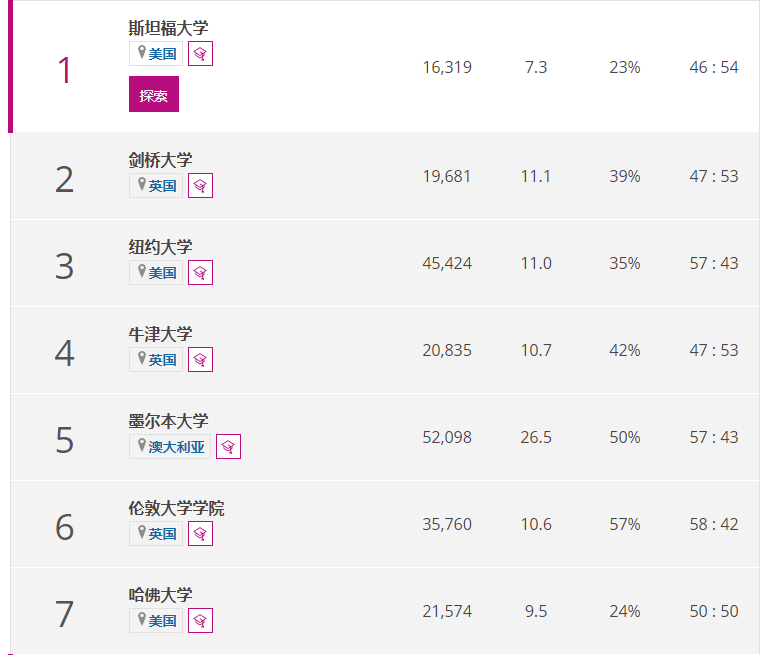Click graduation cap icon for 伦敦大学学院

tap(200, 534)
